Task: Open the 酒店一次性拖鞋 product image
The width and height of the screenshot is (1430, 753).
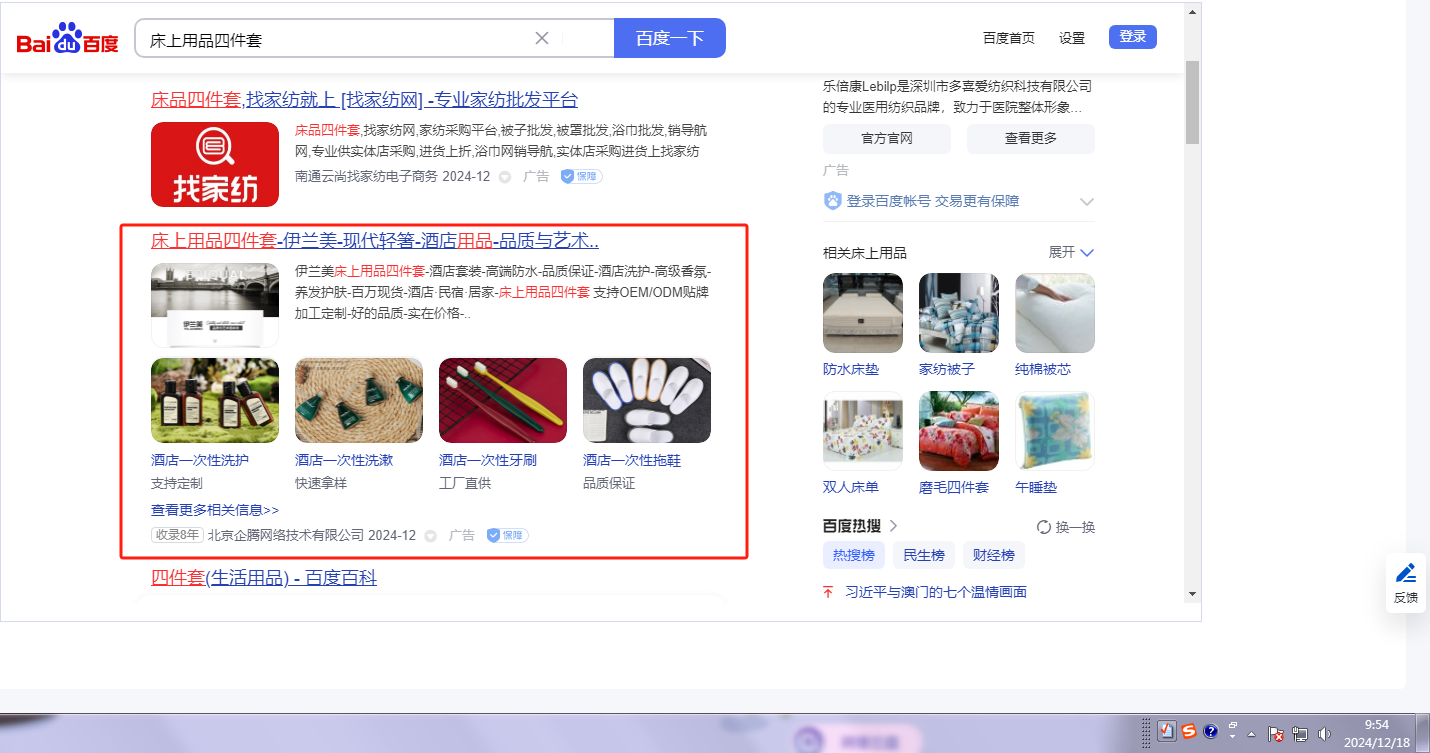Action: tap(647, 400)
